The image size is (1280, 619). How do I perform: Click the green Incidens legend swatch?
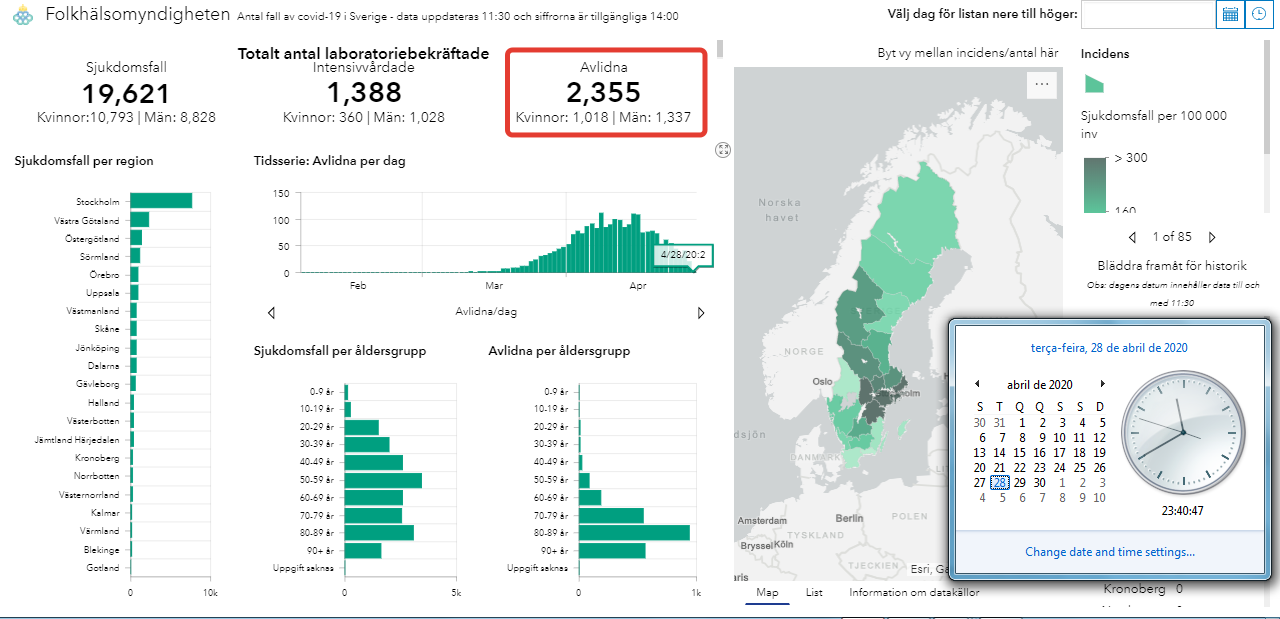pyautogui.click(x=1094, y=83)
